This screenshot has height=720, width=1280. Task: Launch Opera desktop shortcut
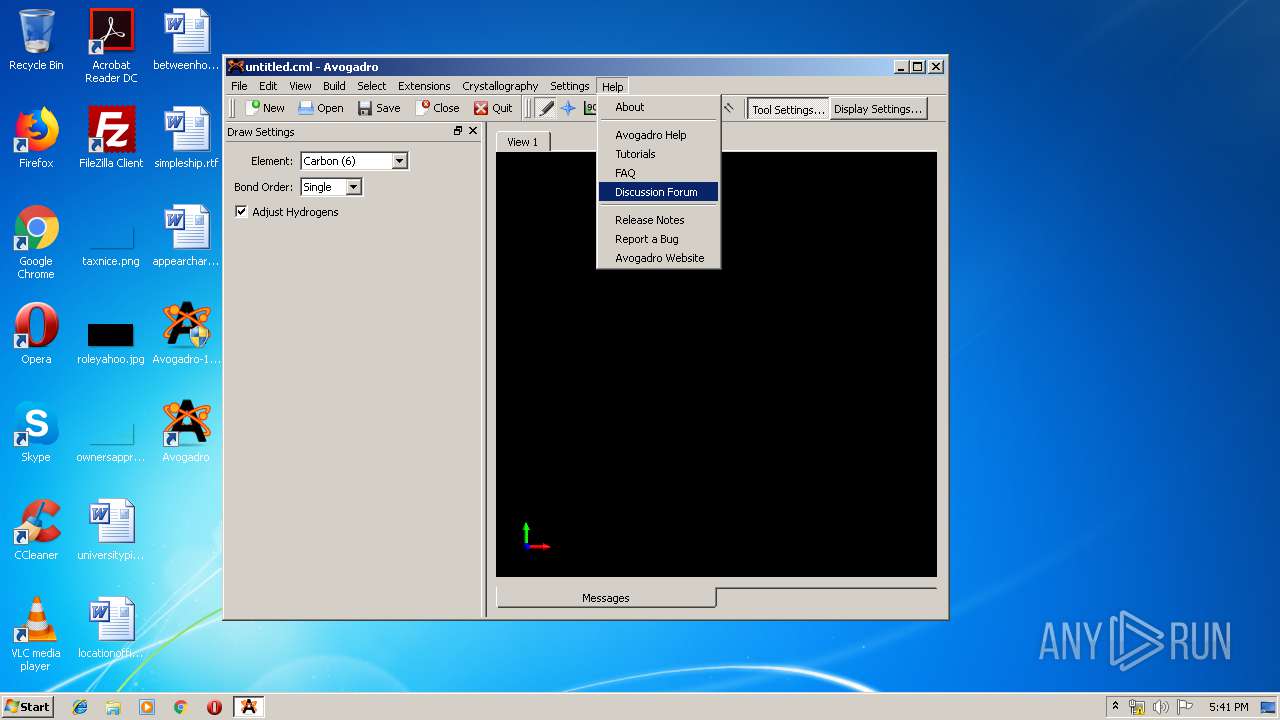click(36, 334)
